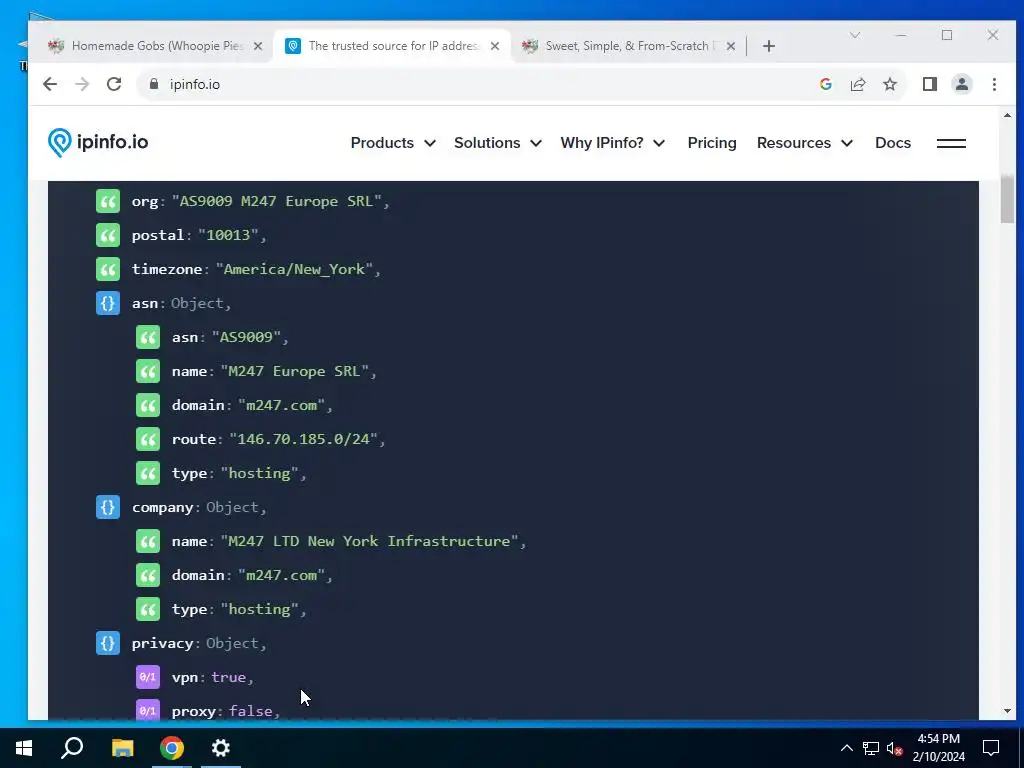
Task: Click the string icon beside org
Action: (108, 201)
